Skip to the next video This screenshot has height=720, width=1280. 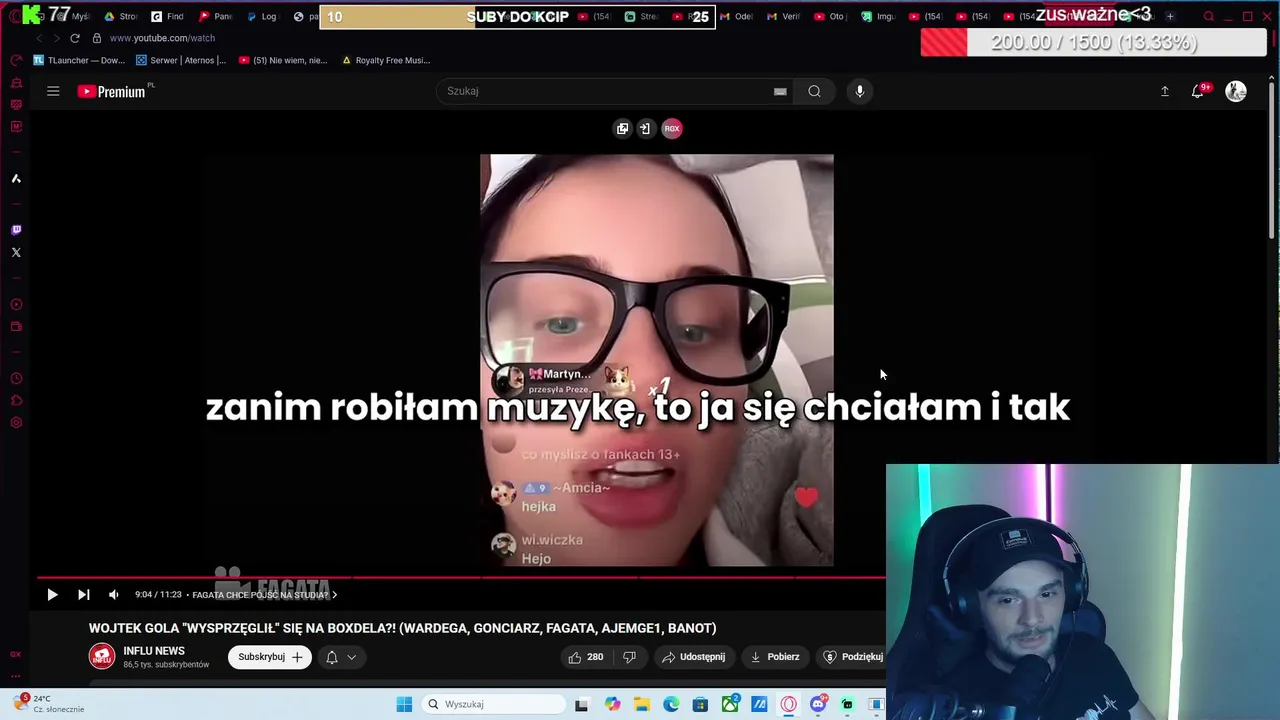click(x=84, y=594)
